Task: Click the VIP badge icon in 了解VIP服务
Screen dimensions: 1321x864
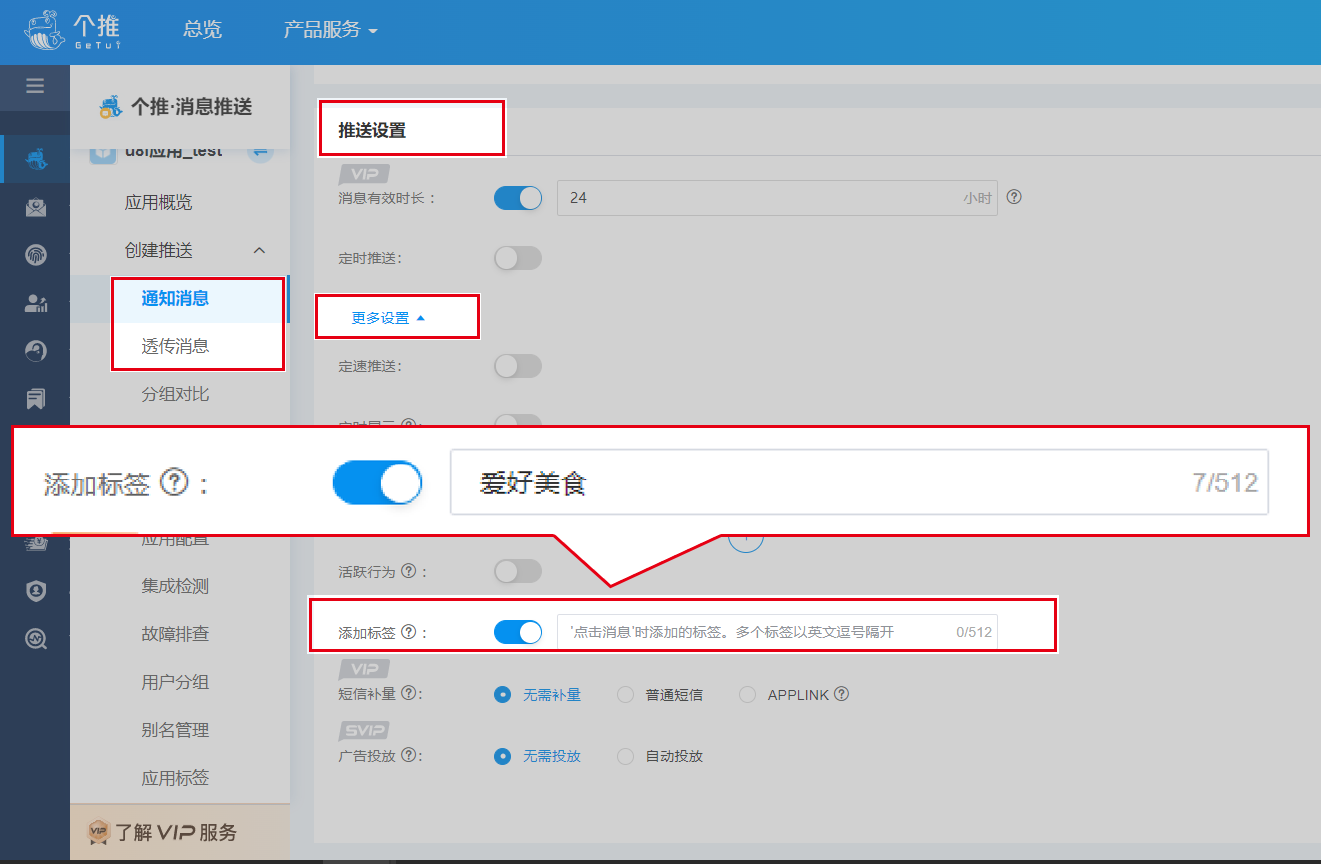Action: (x=98, y=831)
